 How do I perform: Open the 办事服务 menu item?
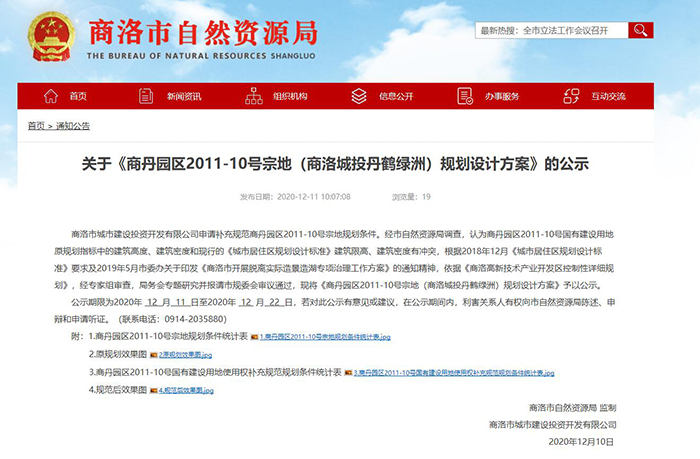pos(502,96)
